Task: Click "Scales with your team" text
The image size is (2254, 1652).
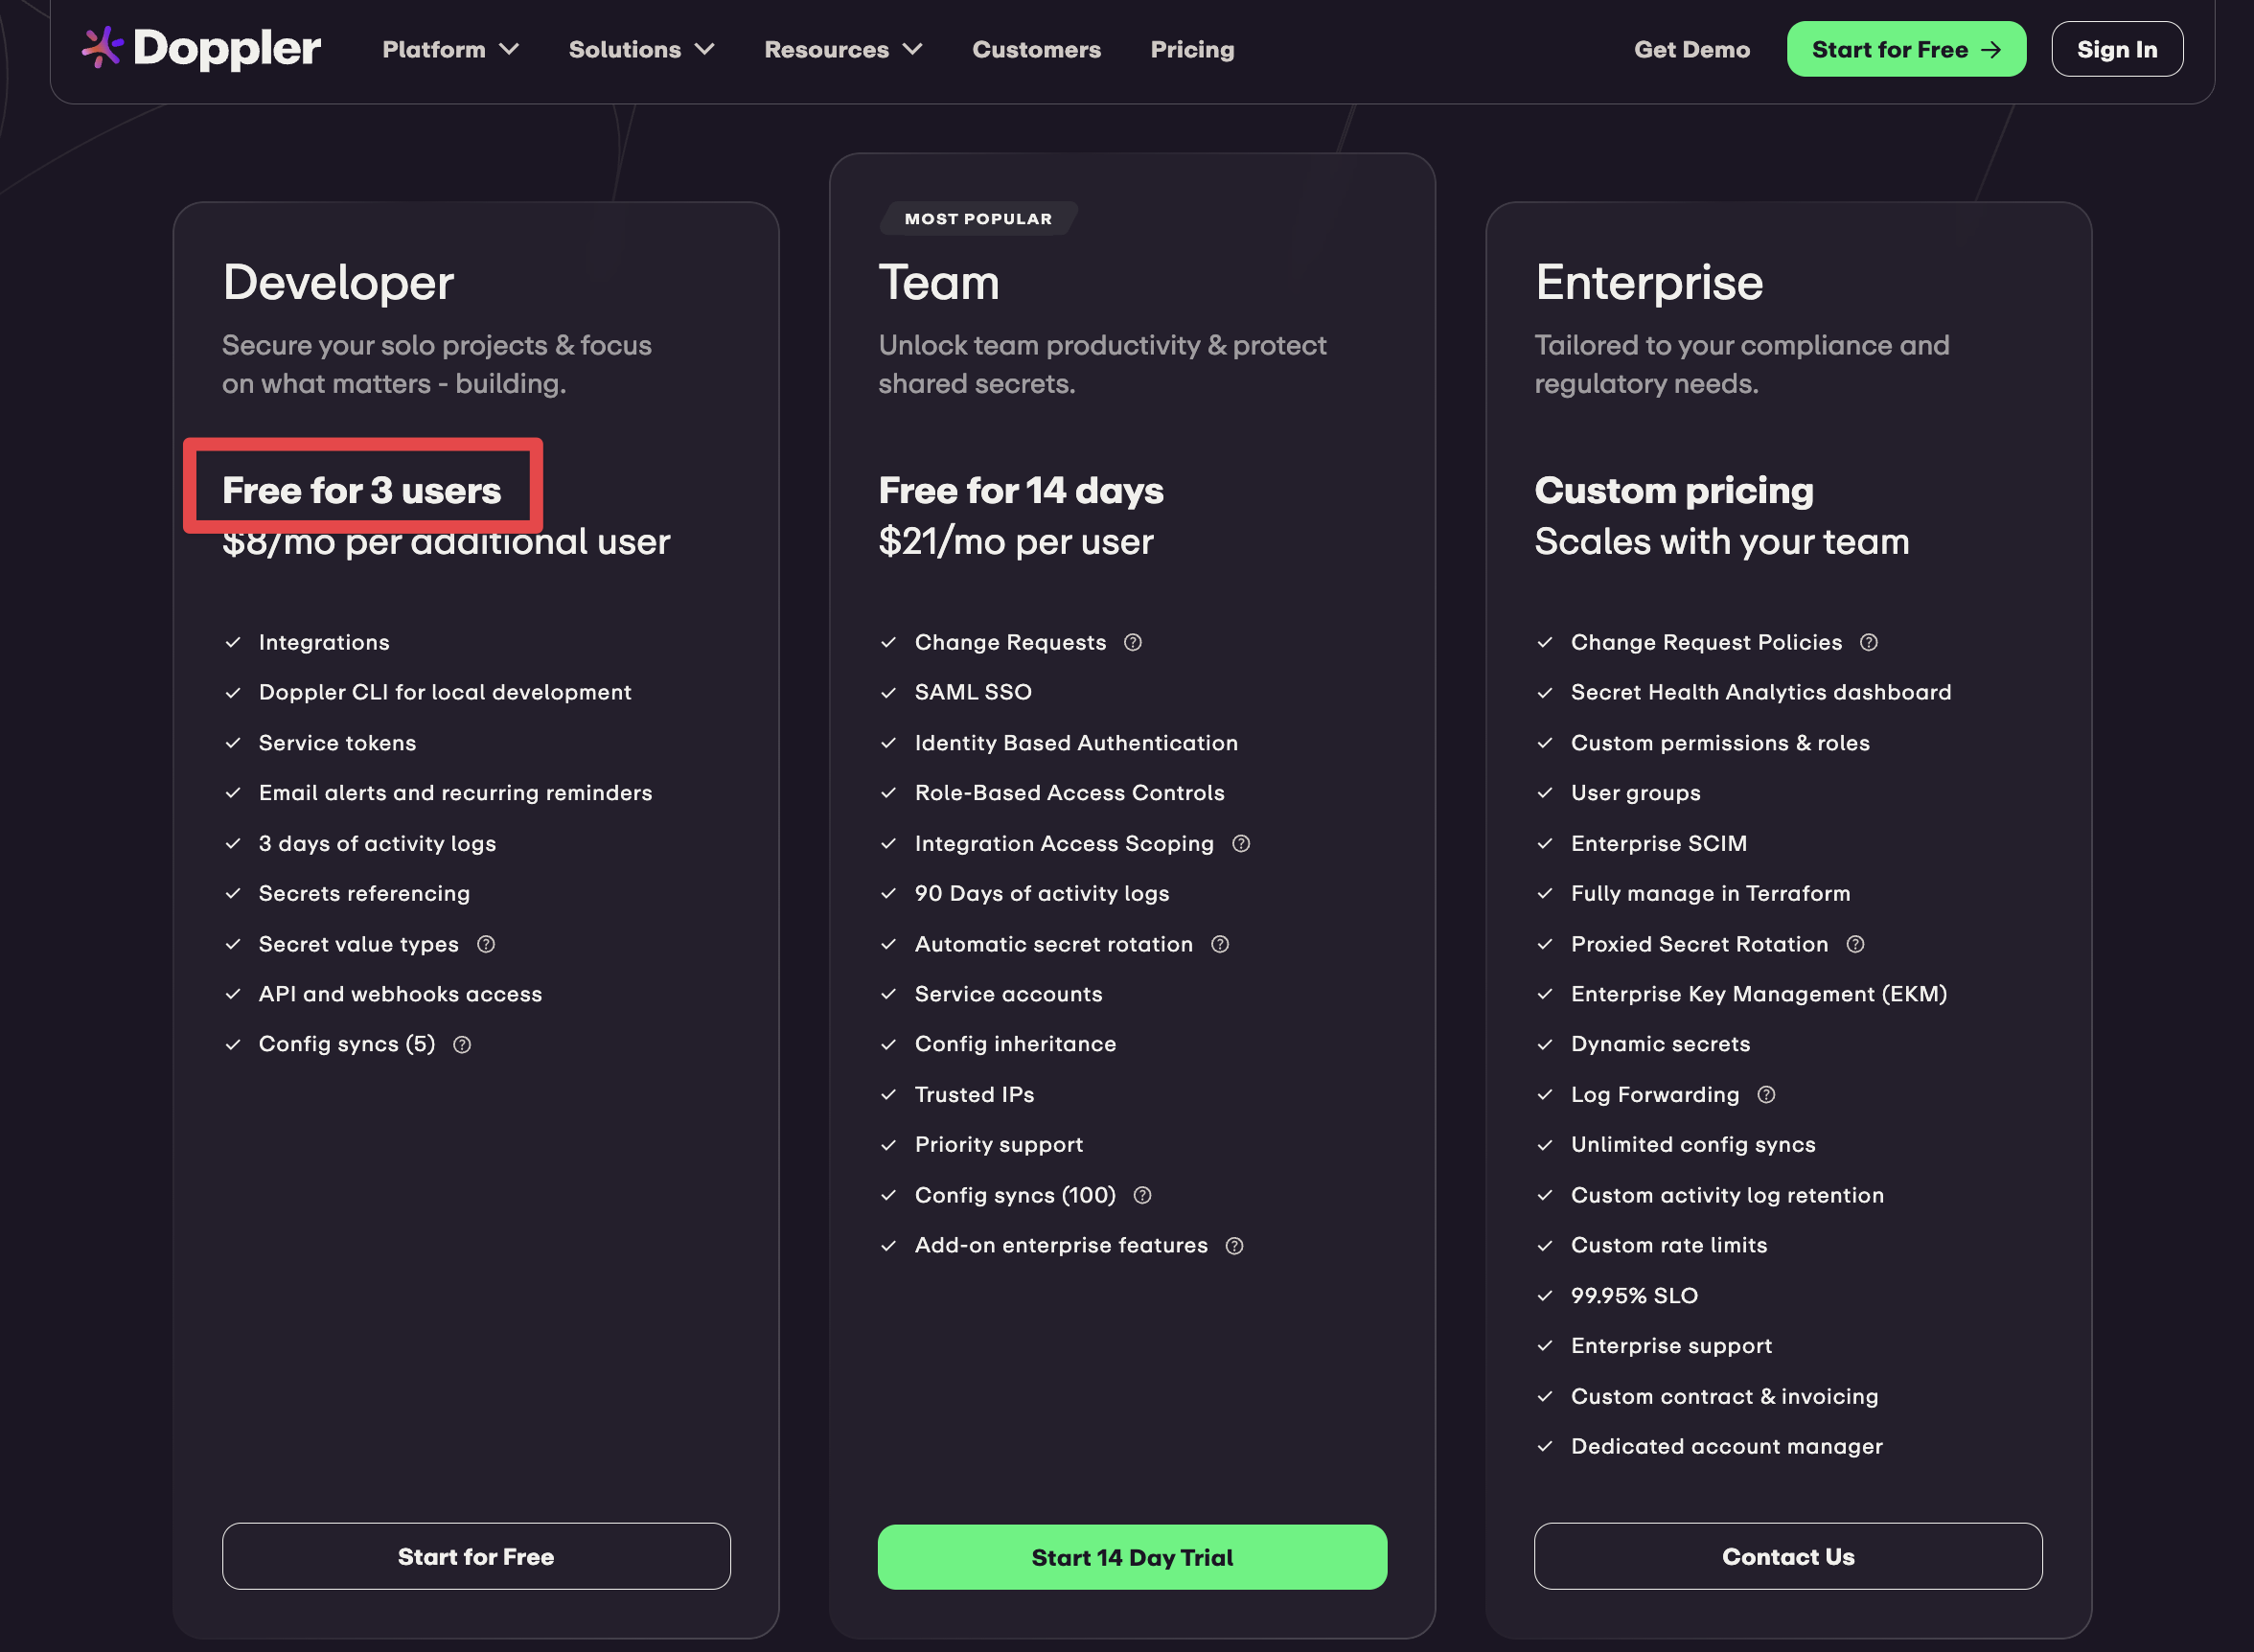Action: point(1722,541)
